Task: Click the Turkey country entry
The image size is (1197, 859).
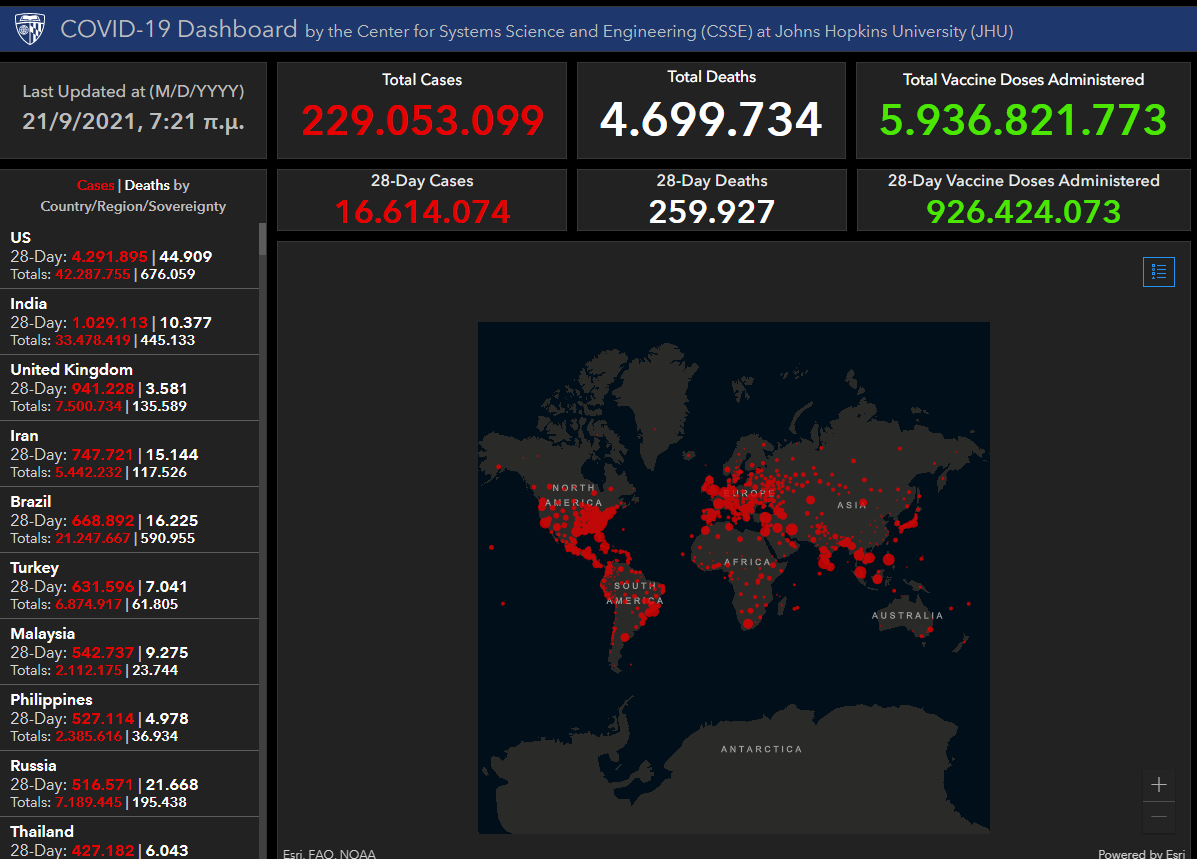Action: (x=129, y=586)
